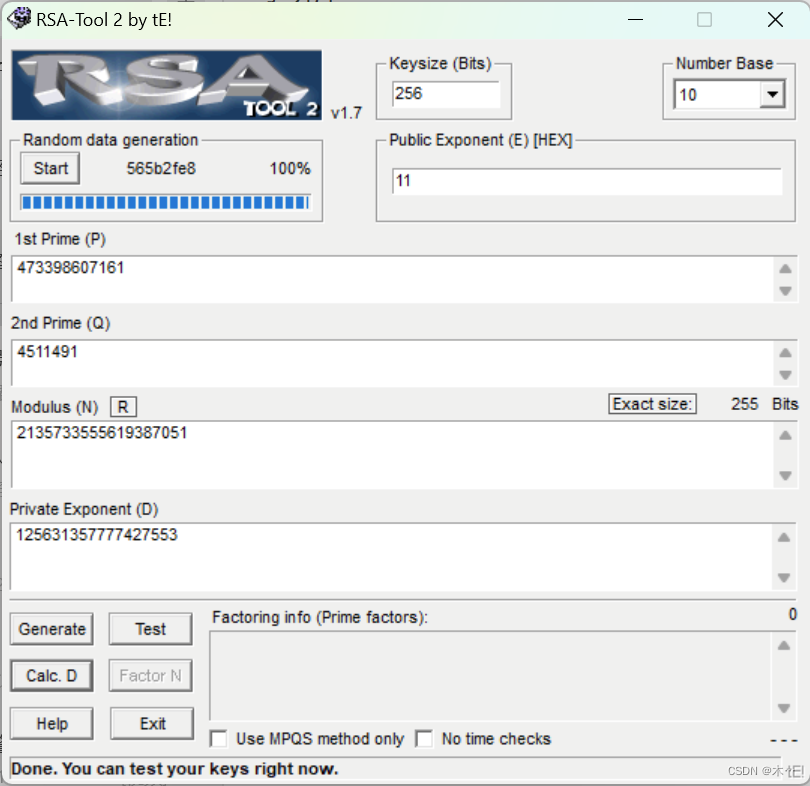Check the No time checks box
The image size is (810, 786).
pyautogui.click(x=424, y=738)
